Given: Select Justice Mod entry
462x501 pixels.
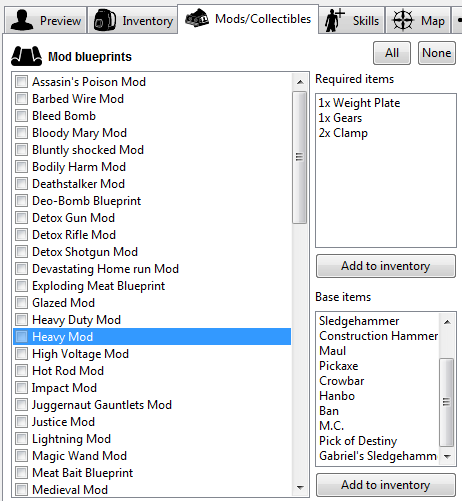Looking at the screenshot, I should point(152,422).
